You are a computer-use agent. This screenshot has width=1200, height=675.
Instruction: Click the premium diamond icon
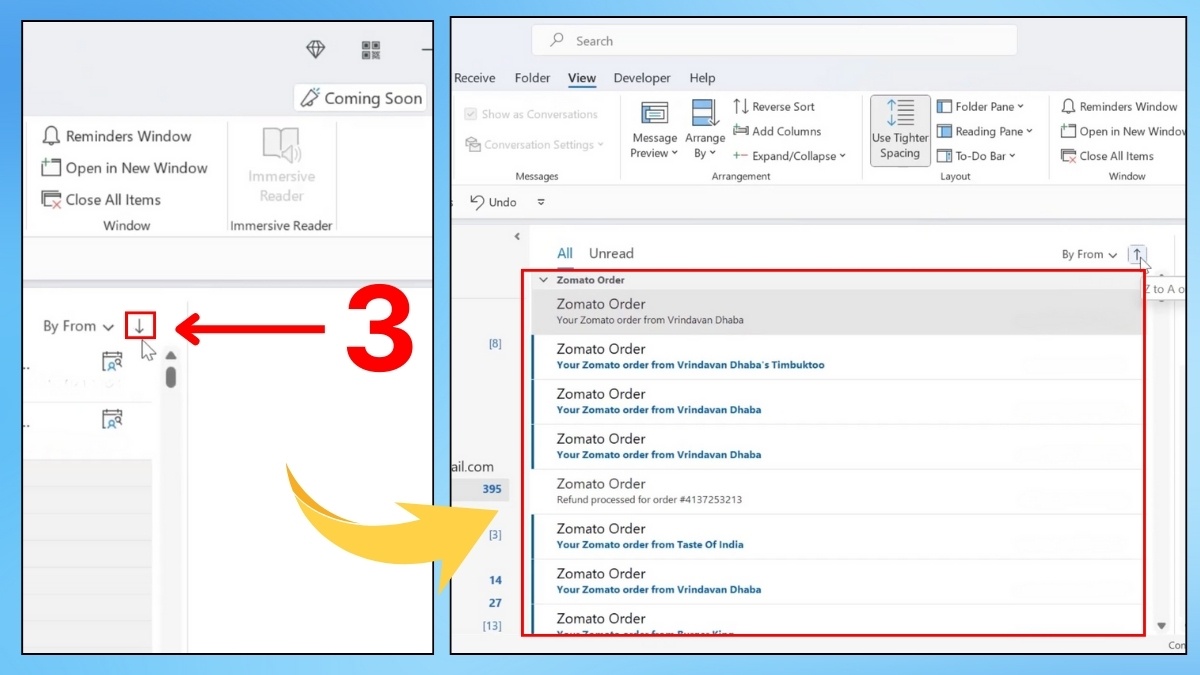(x=316, y=49)
